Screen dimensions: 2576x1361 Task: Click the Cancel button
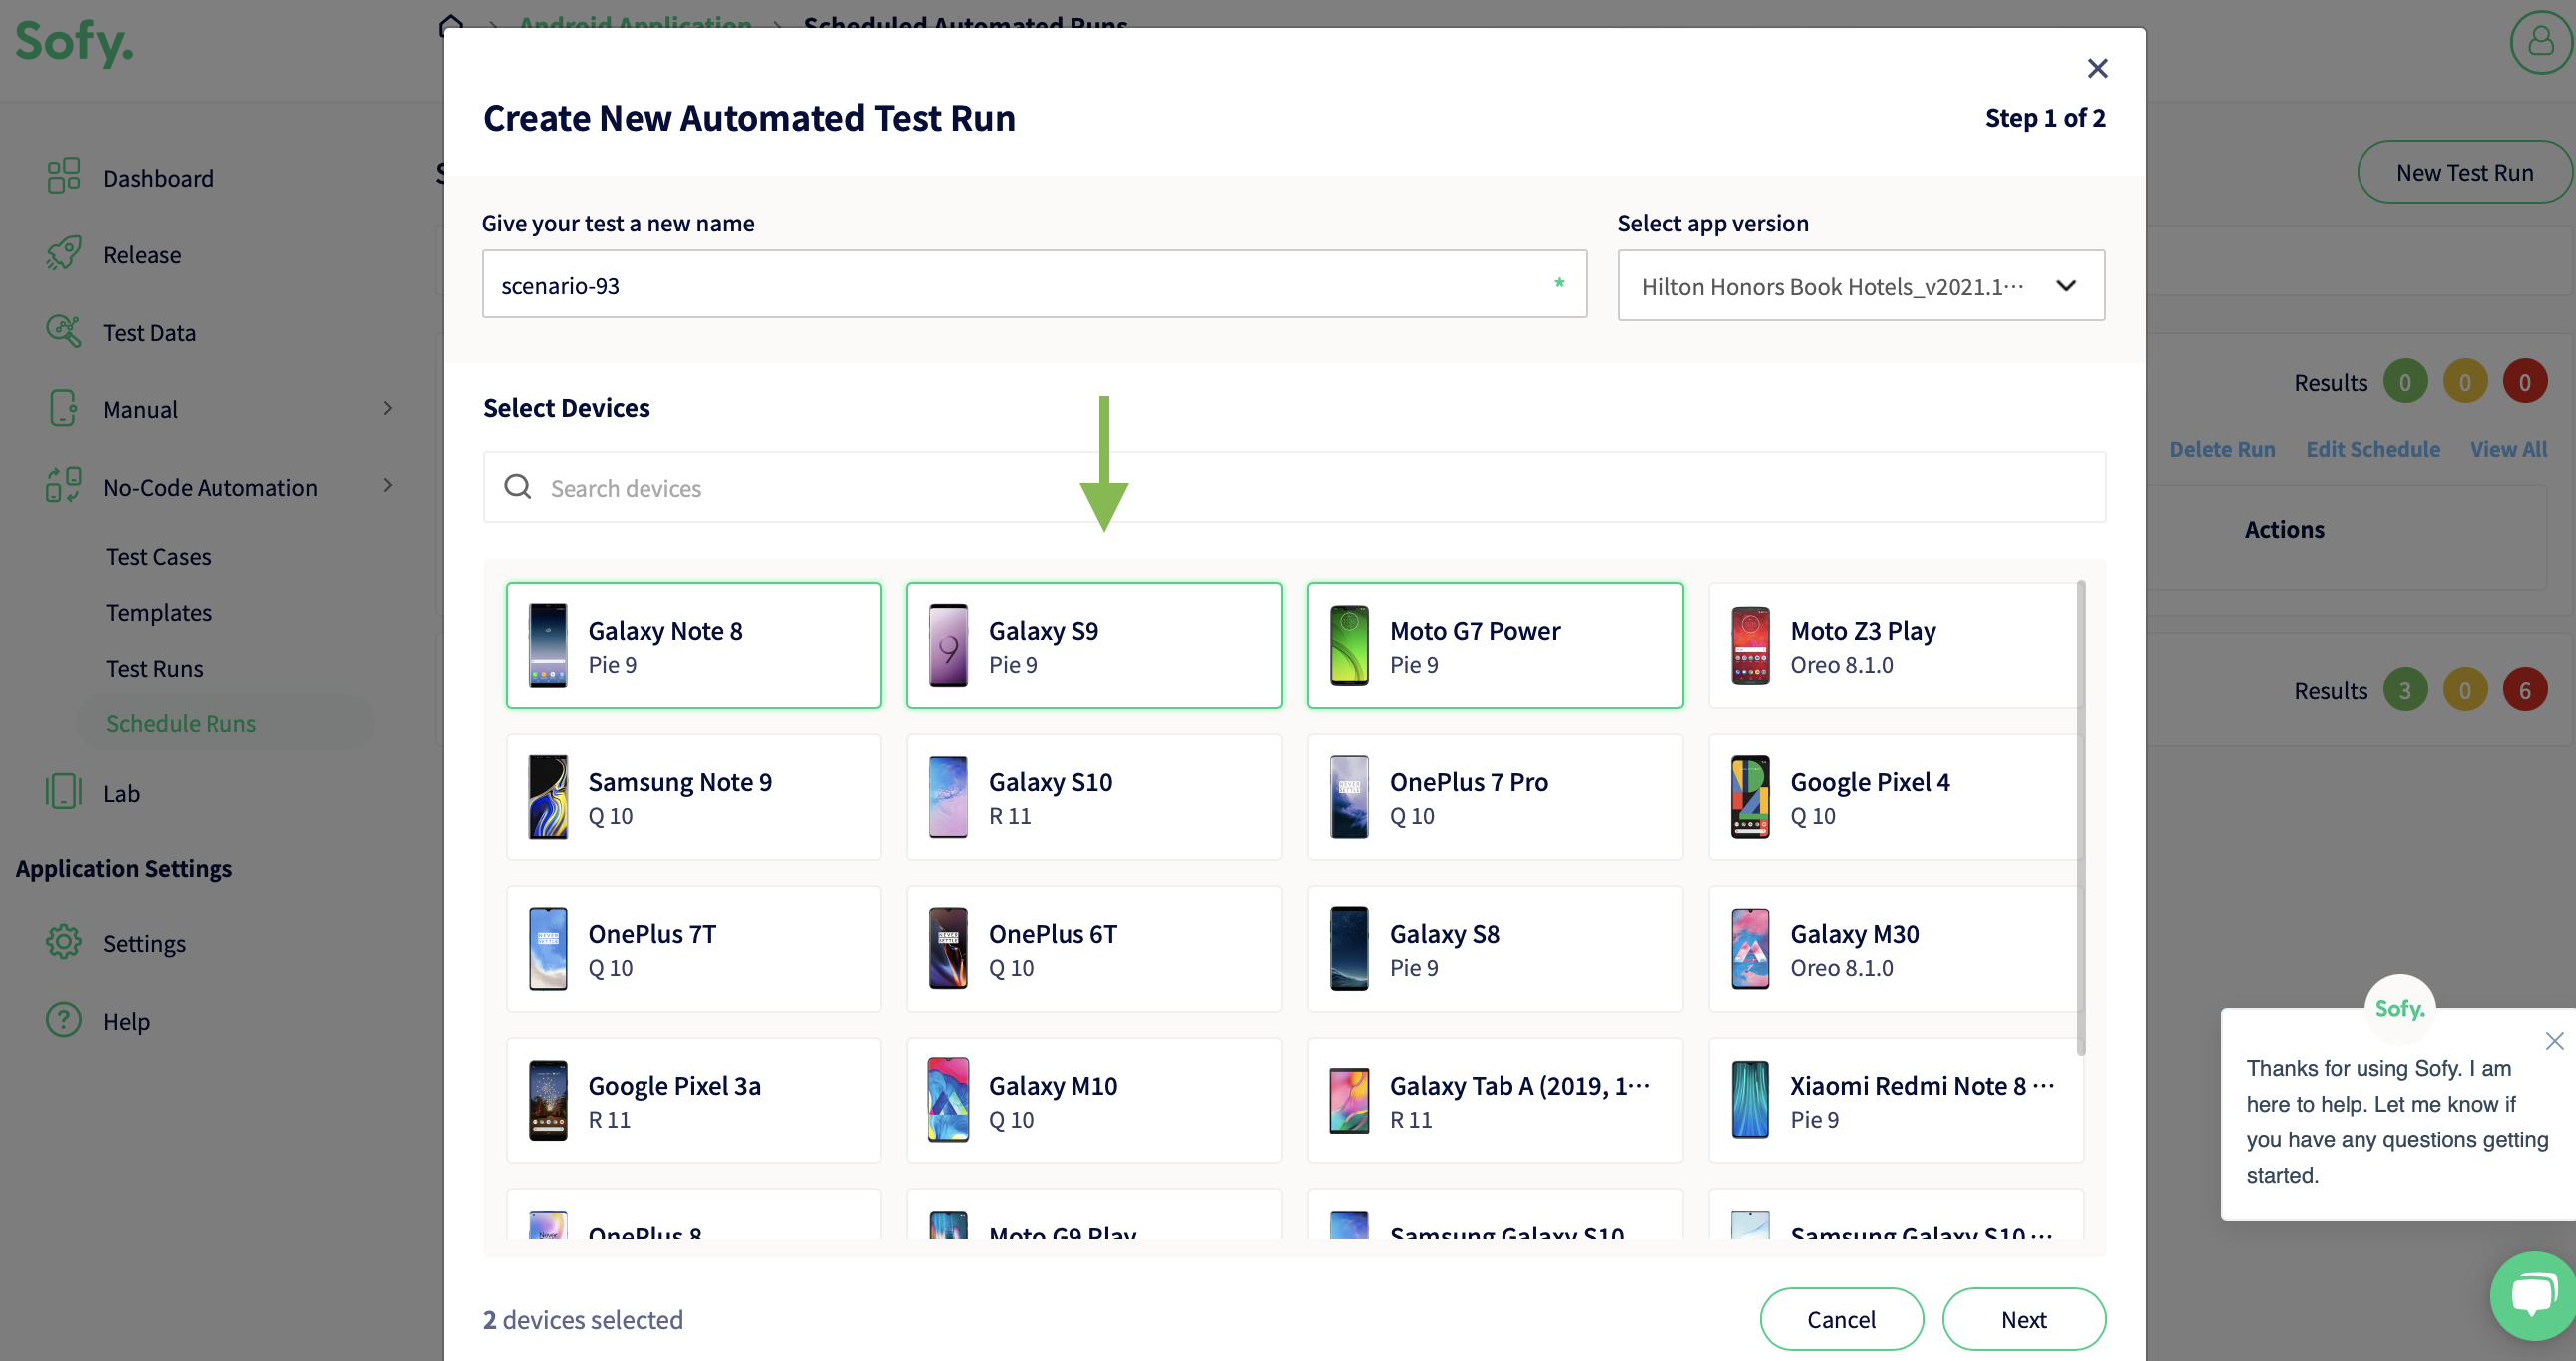pyautogui.click(x=1841, y=1319)
